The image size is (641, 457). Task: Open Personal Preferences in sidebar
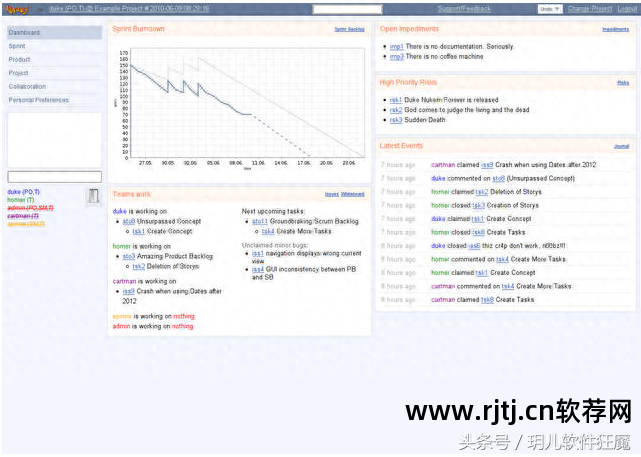(54, 100)
